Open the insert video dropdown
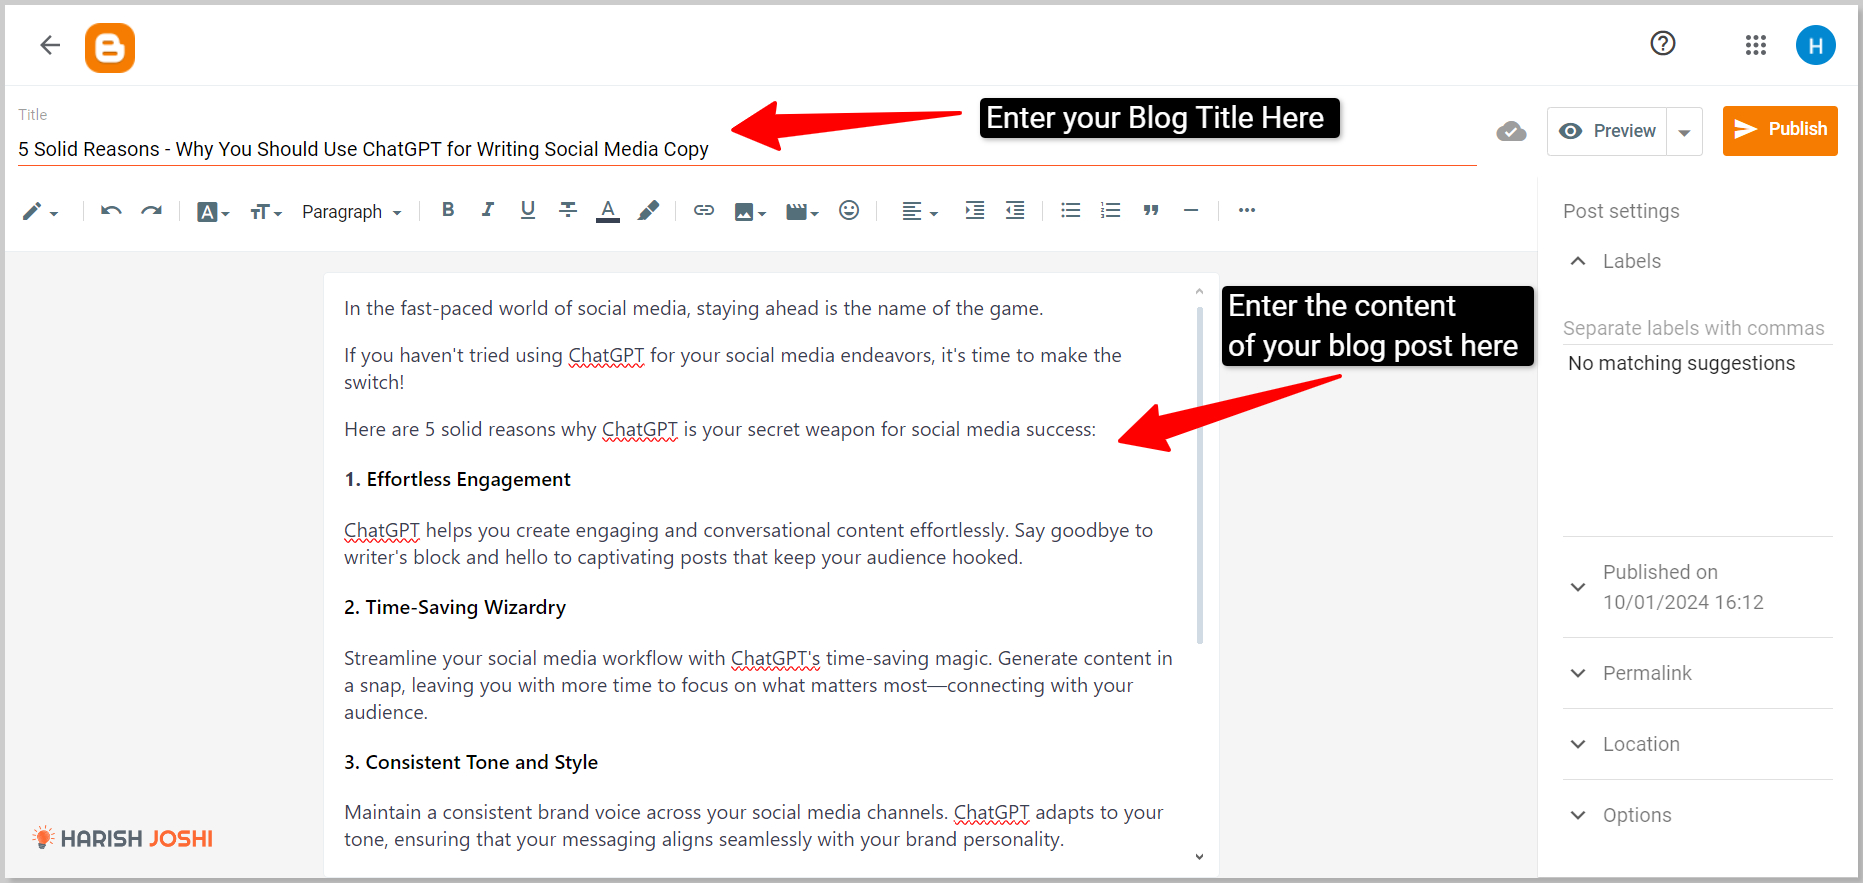The height and width of the screenshot is (883, 1863). pos(802,212)
